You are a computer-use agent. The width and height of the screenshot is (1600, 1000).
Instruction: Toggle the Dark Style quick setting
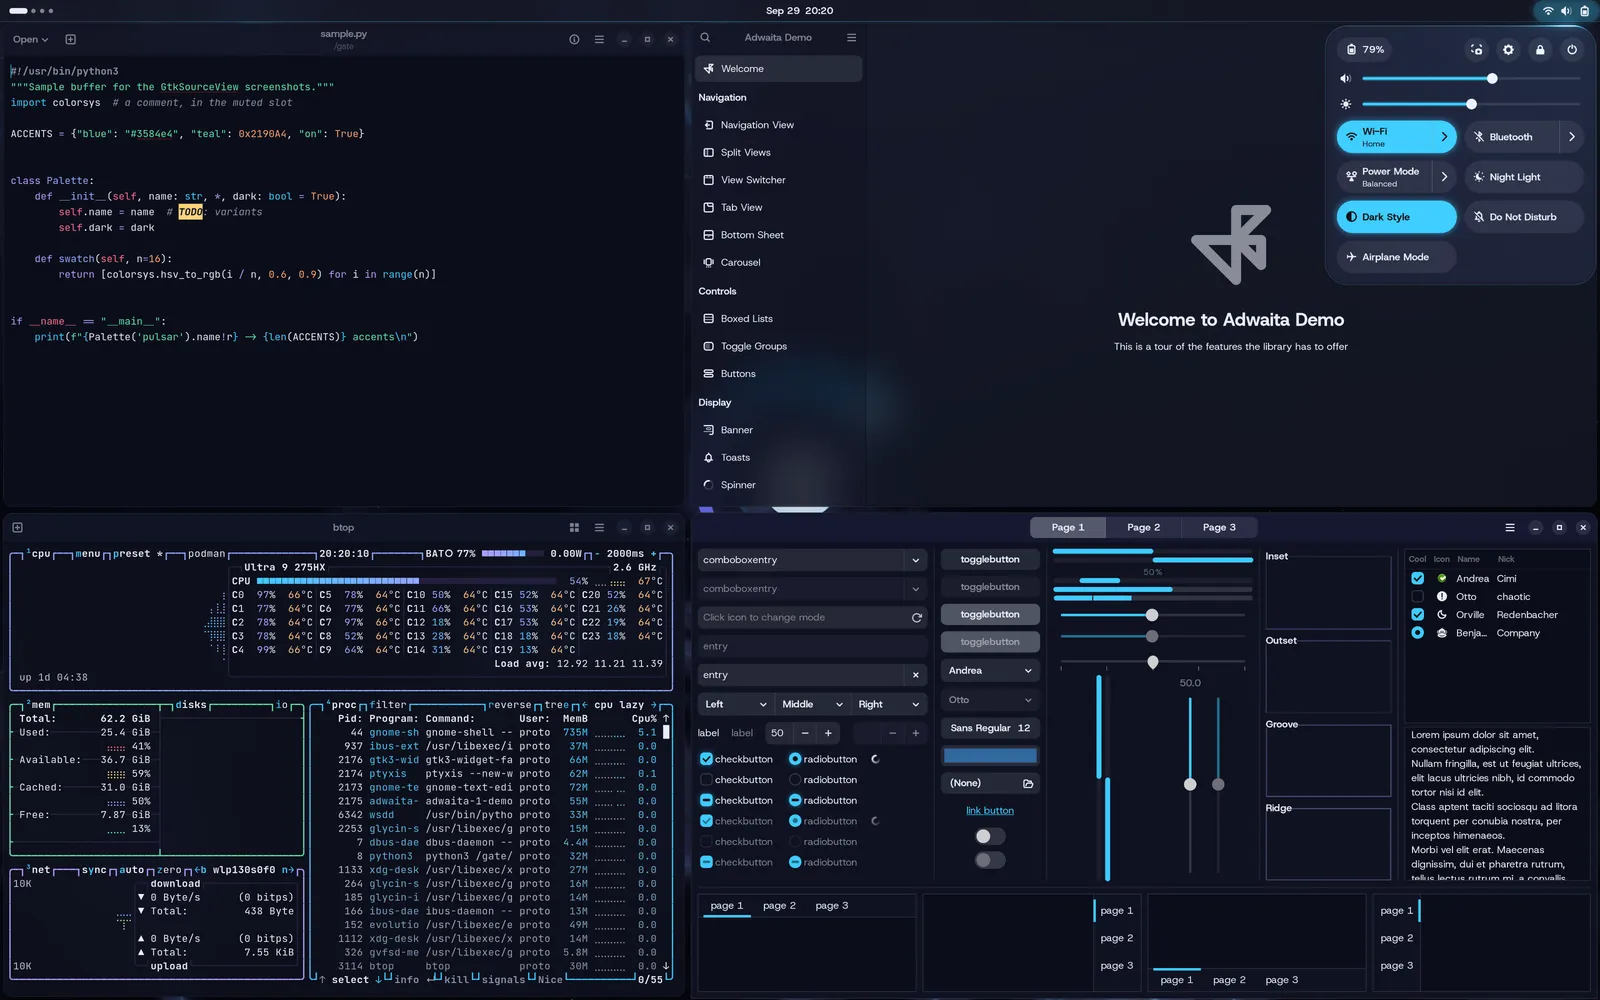tap(1396, 217)
